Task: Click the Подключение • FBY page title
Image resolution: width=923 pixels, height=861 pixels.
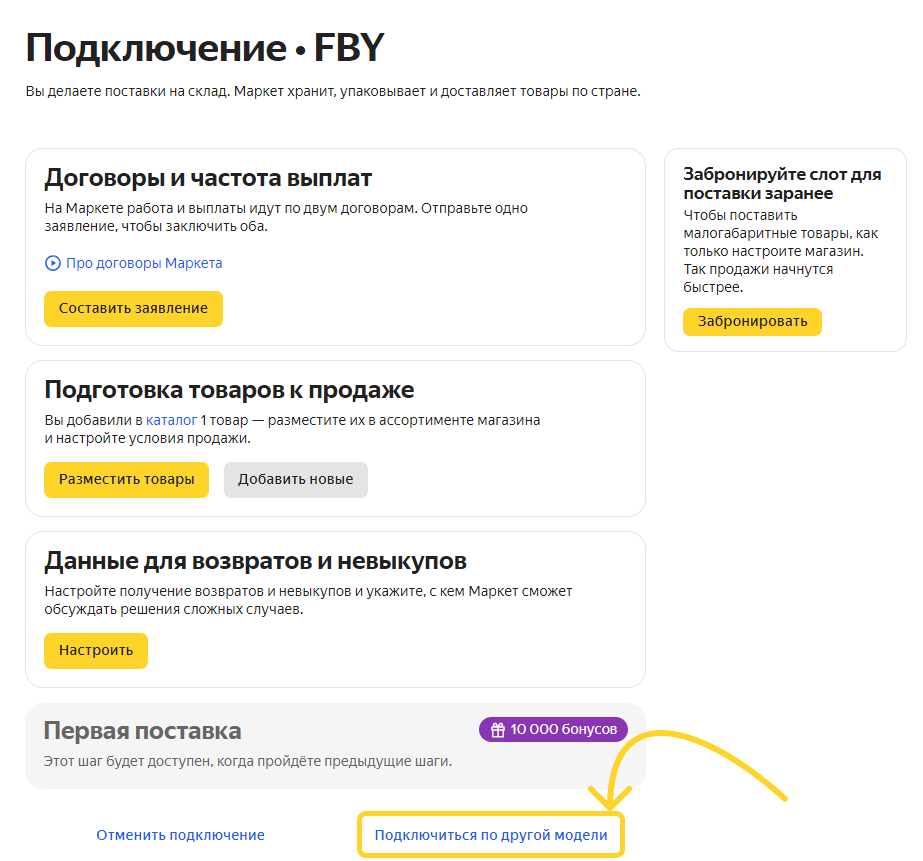Action: pyautogui.click(x=204, y=48)
